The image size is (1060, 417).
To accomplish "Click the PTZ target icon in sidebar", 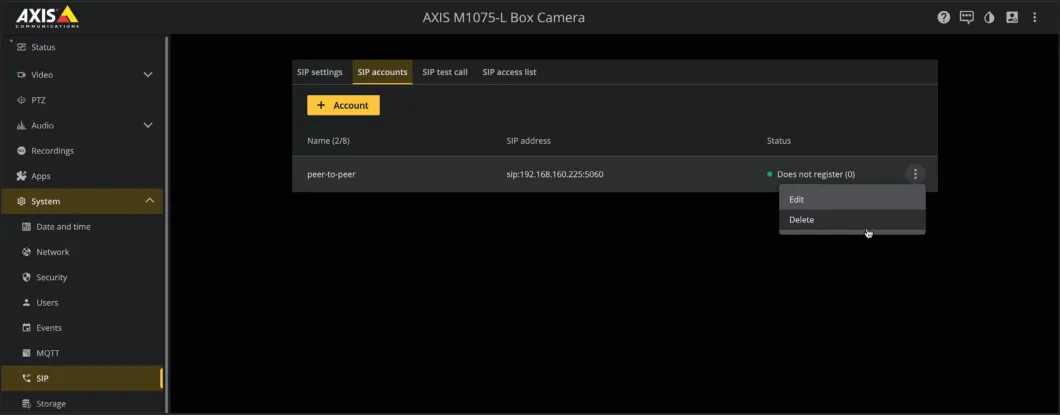I will [22, 100].
